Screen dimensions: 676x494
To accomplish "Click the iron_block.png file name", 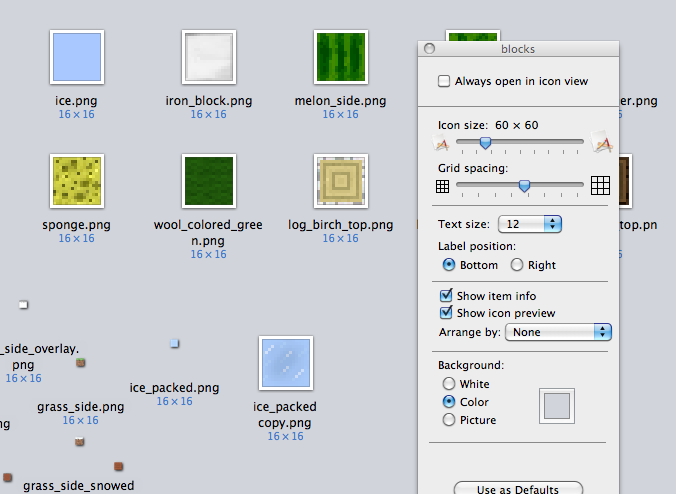I will point(209,101).
